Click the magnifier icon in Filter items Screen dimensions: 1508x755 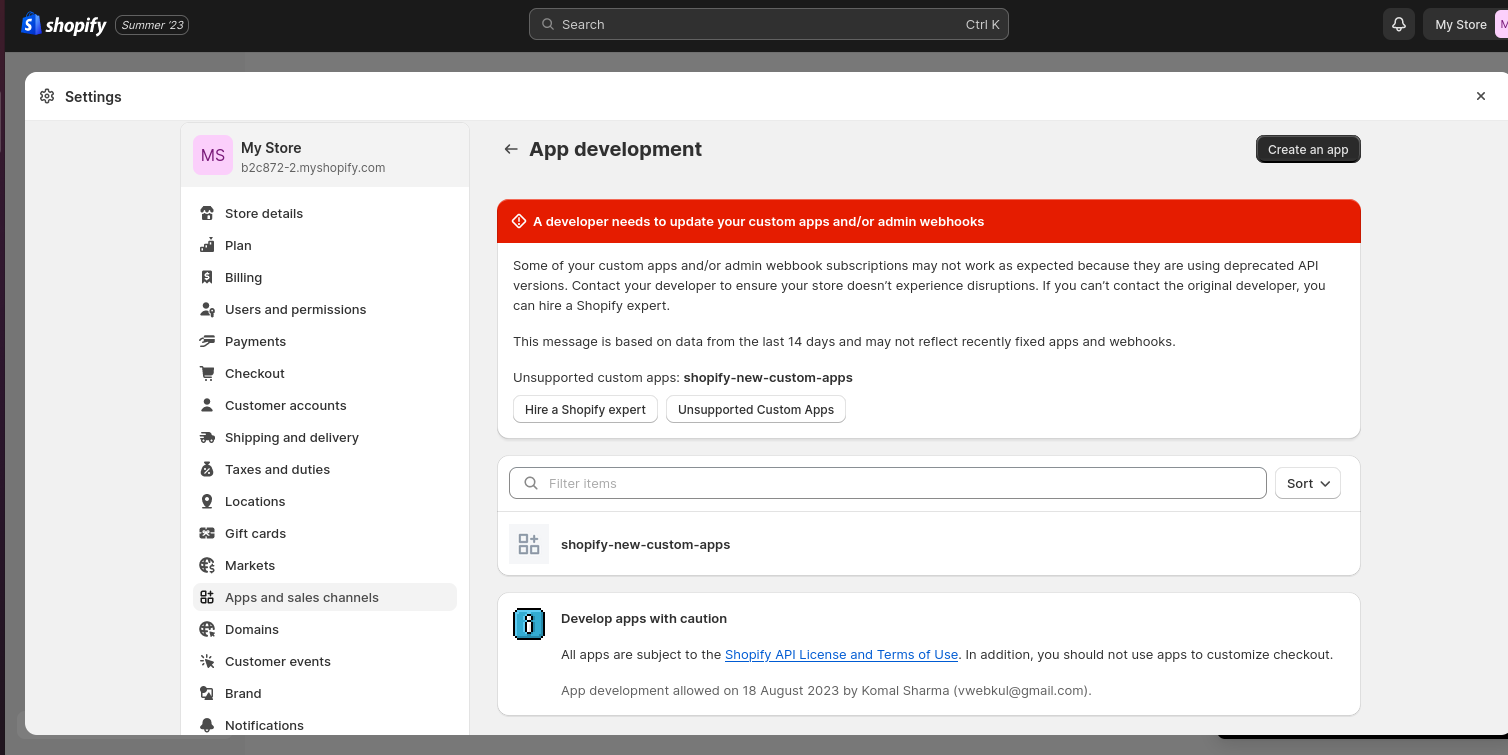tap(531, 483)
